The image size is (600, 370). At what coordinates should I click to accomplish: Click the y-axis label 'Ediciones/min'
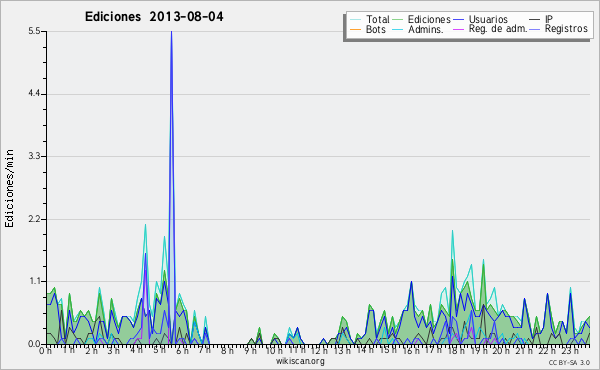(9, 188)
